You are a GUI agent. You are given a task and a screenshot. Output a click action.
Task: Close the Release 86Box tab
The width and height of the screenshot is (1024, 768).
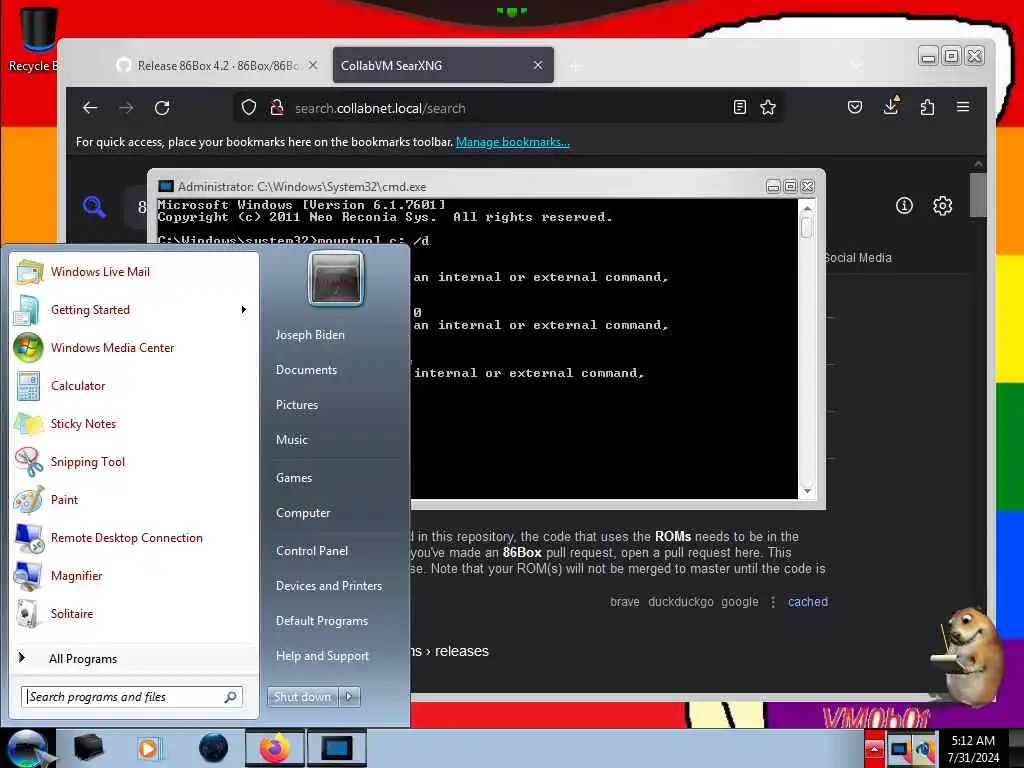(x=313, y=65)
